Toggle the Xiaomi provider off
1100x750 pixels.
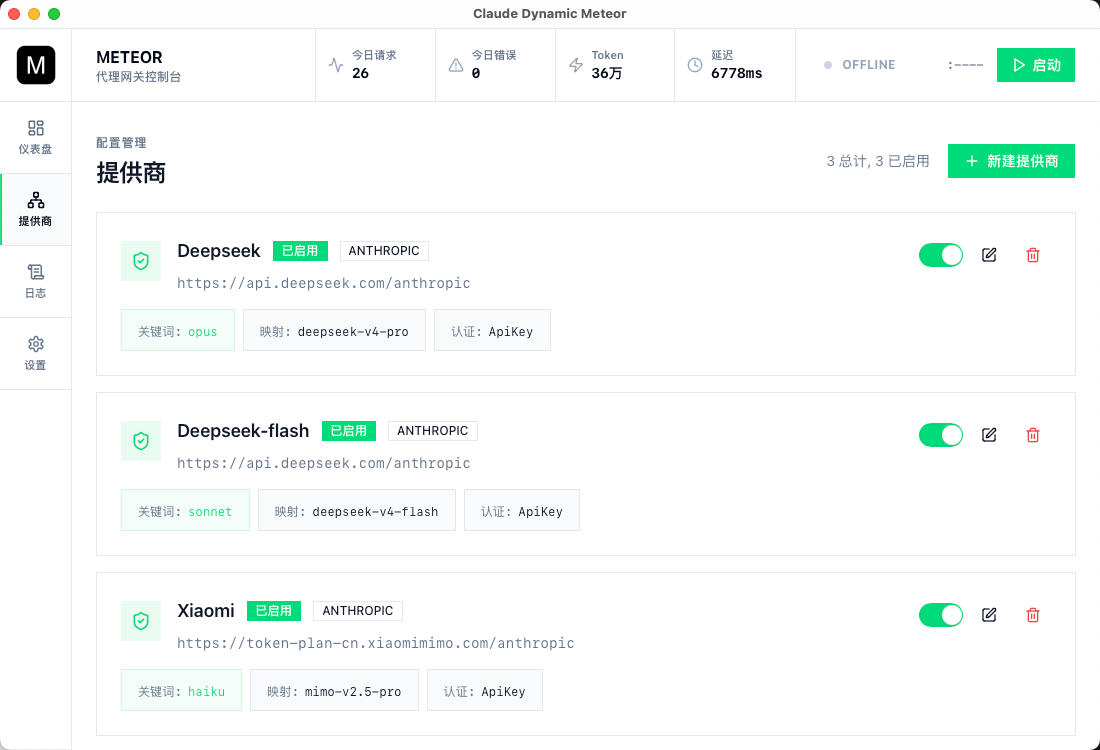940,615
